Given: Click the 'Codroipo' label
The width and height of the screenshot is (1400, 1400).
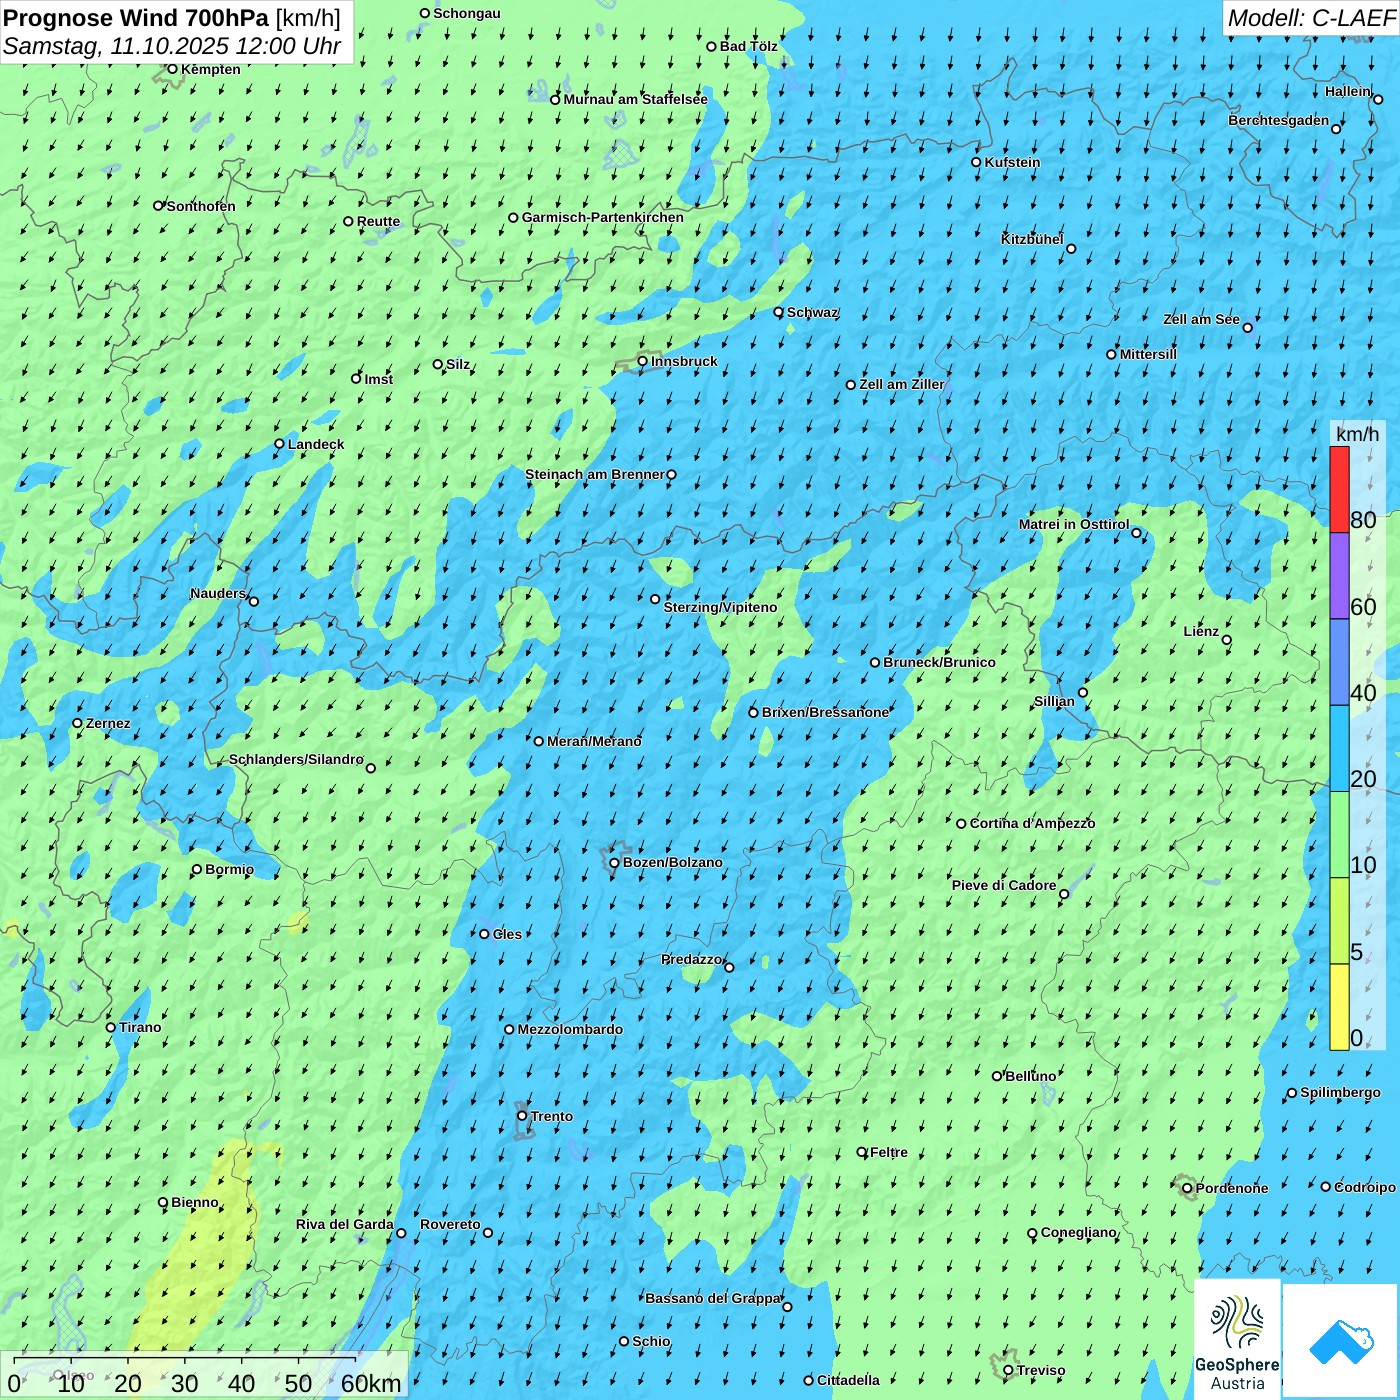Looking at the screenshot, I should pyautogui.click(x=1365, y=1187).
